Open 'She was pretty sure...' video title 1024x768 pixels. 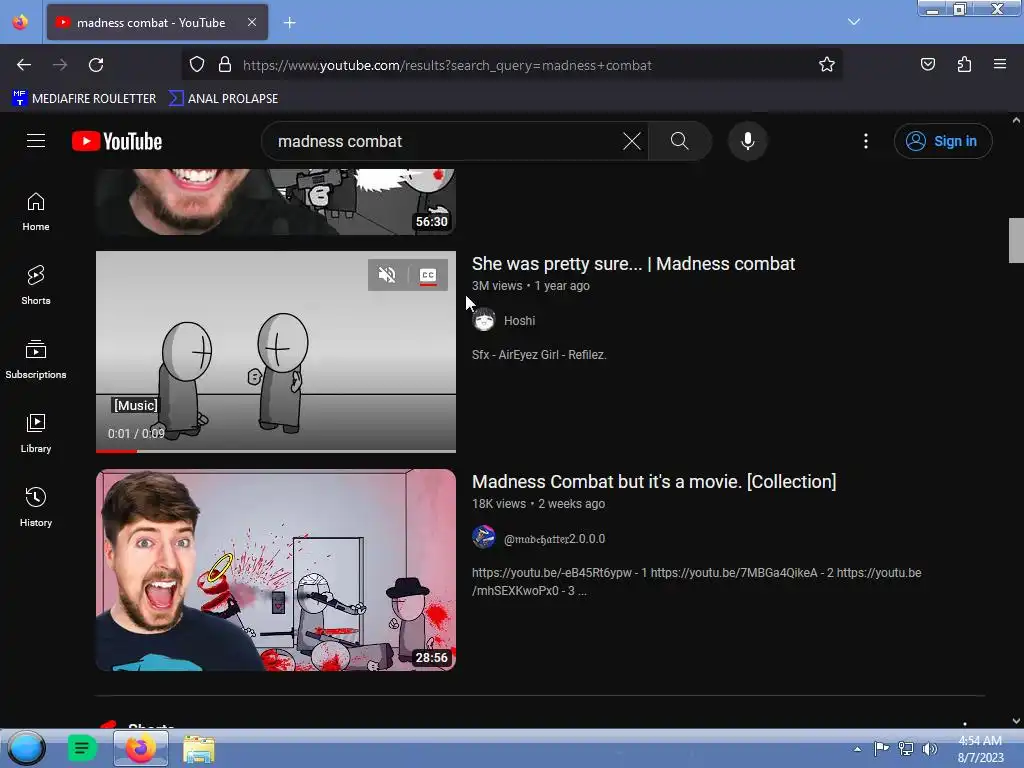(x=633, y=264)
